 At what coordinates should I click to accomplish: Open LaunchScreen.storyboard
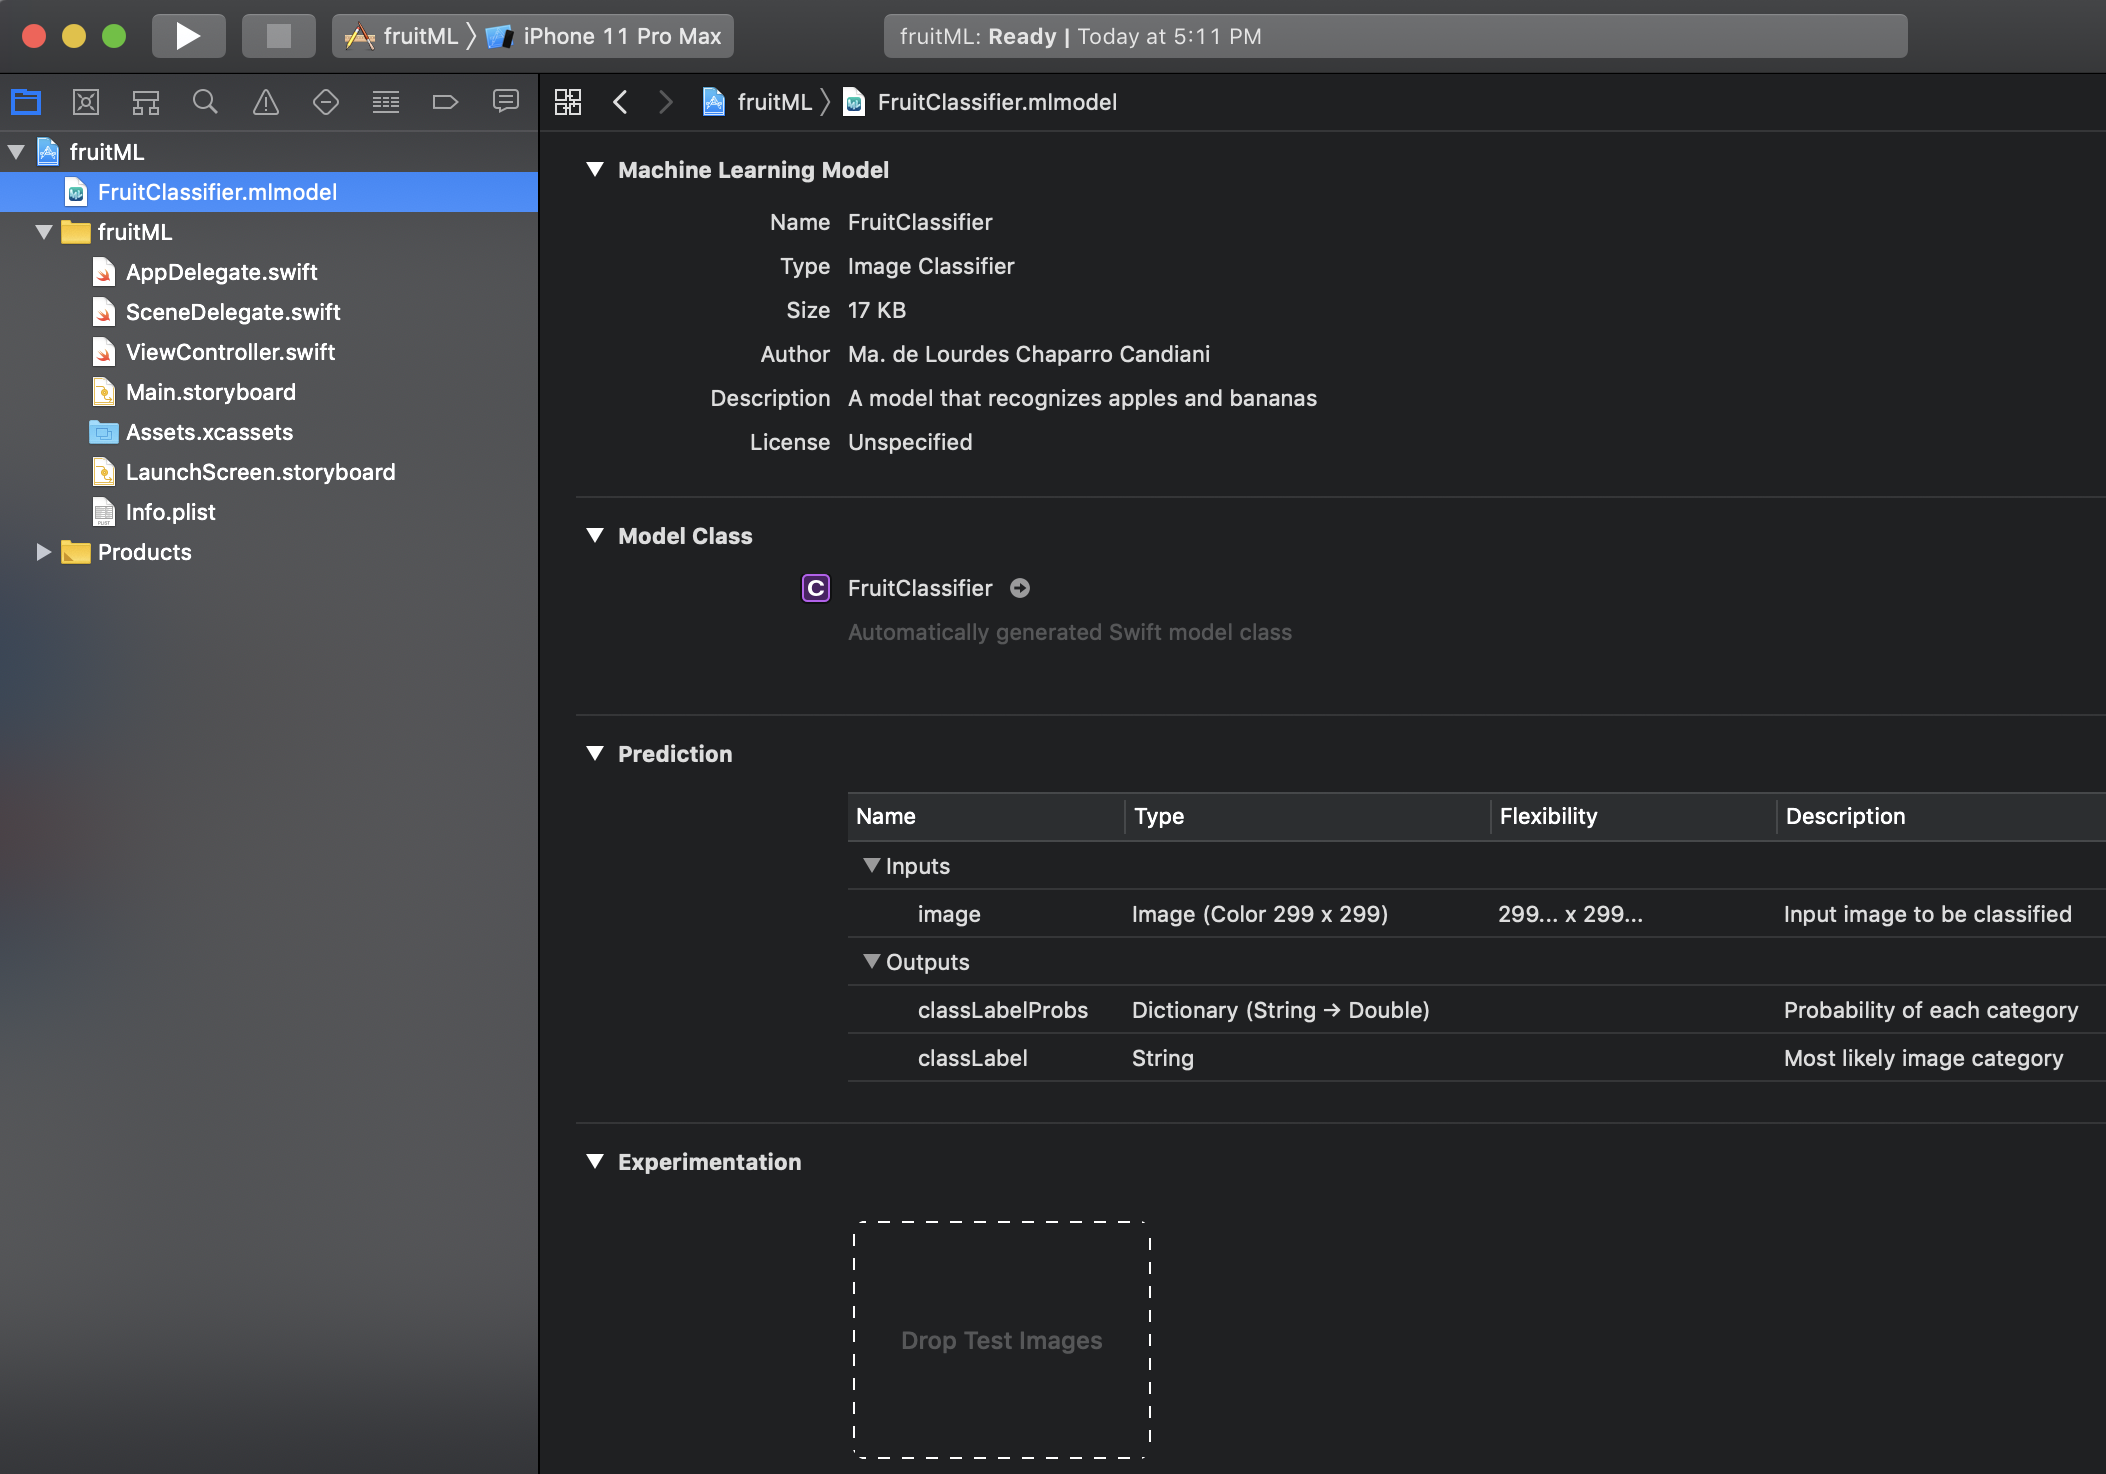click(260, 472)
